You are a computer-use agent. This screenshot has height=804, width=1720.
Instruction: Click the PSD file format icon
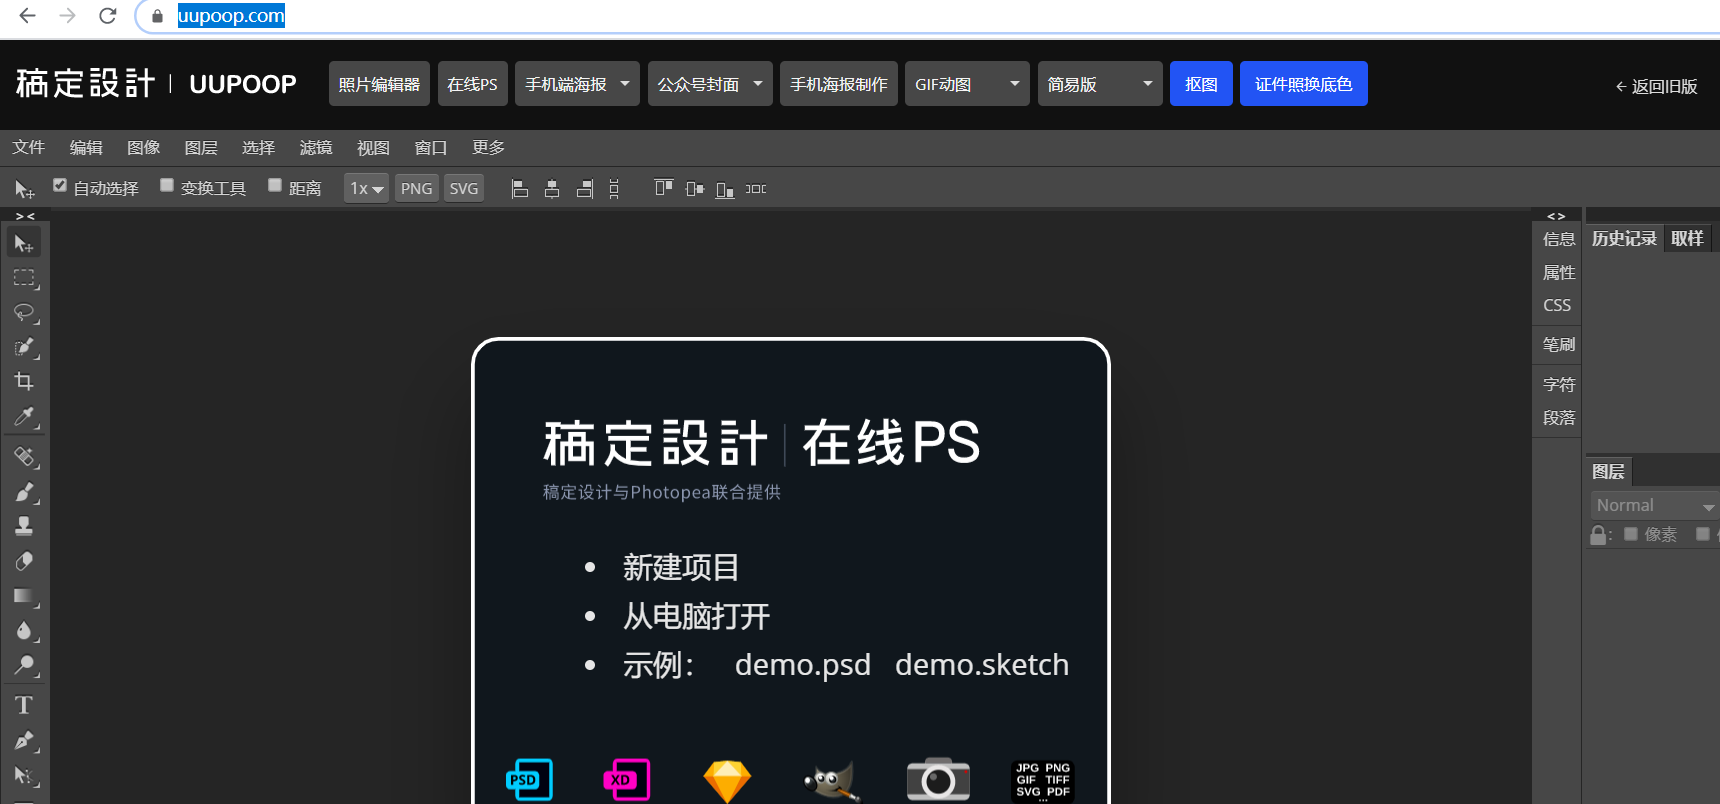tap(529, 780)
